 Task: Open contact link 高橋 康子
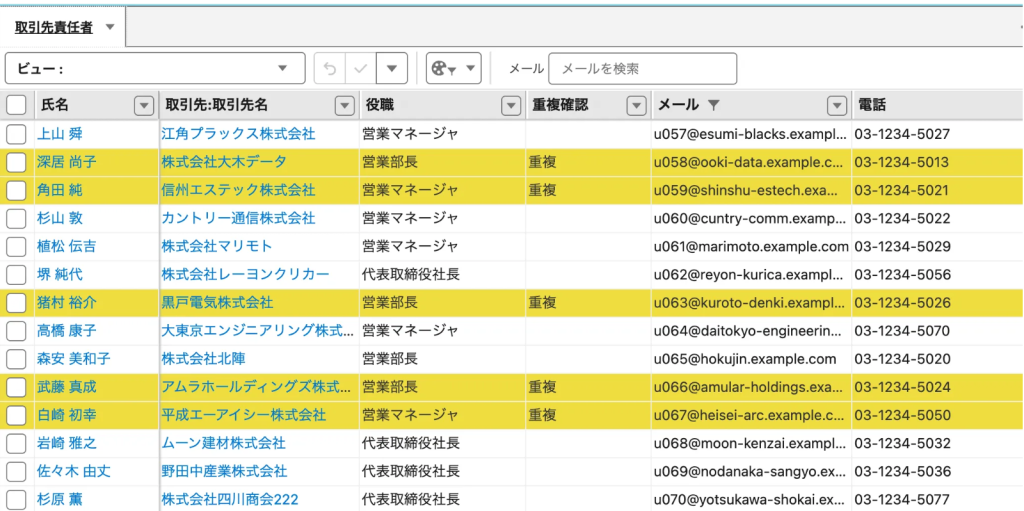pyautogui.click(x=67, y=331)
